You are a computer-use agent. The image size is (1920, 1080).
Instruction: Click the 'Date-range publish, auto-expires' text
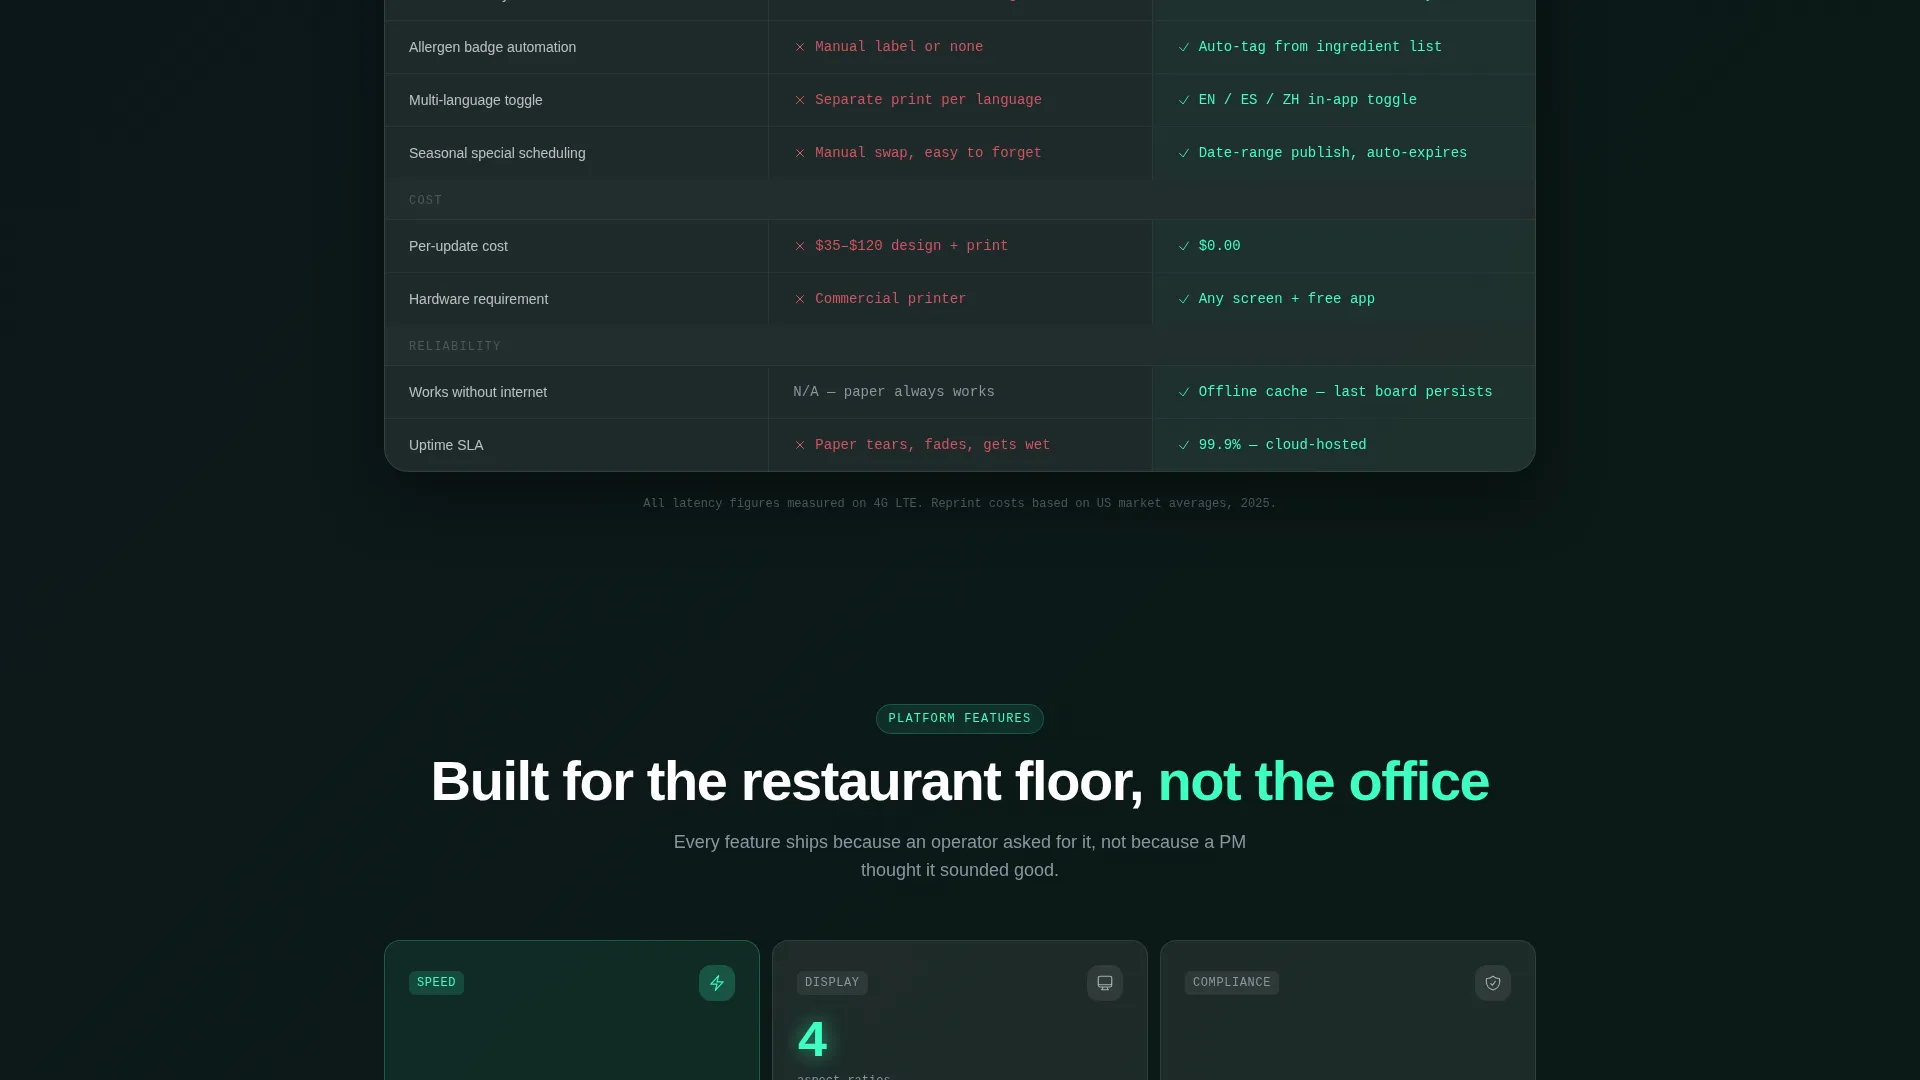tap(1333, 153)
